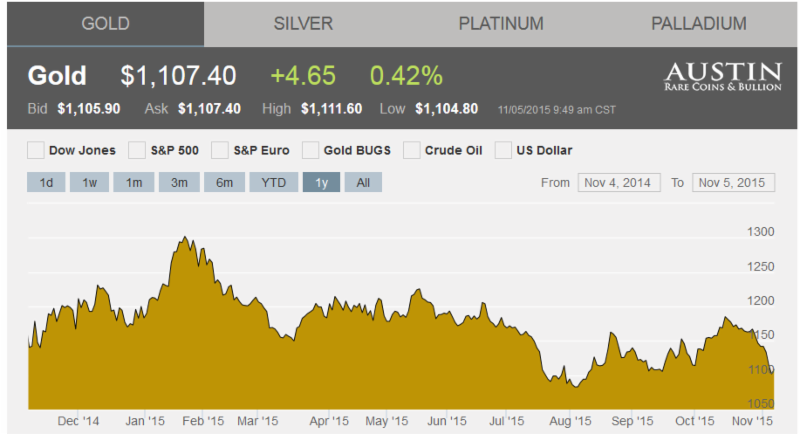Screen dimensions: 800x434
Task: Set chart range to 1d
Action: (x=46, y=183)
